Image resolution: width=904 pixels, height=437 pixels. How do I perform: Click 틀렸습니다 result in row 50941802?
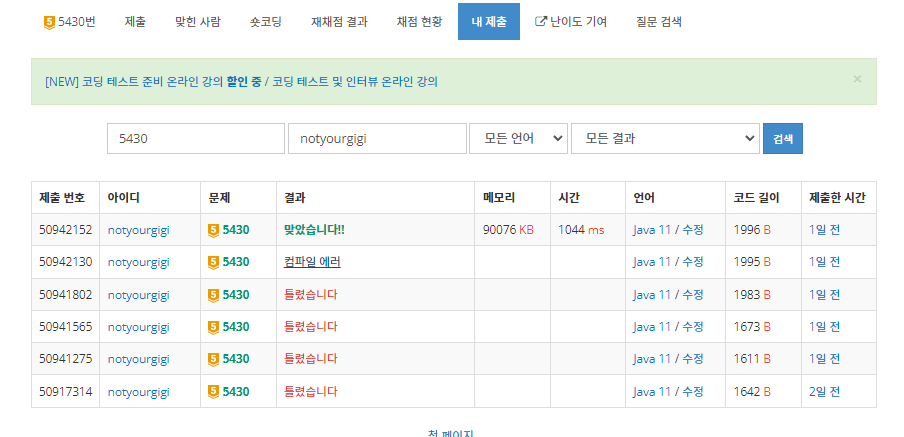(x=311, y=295)
